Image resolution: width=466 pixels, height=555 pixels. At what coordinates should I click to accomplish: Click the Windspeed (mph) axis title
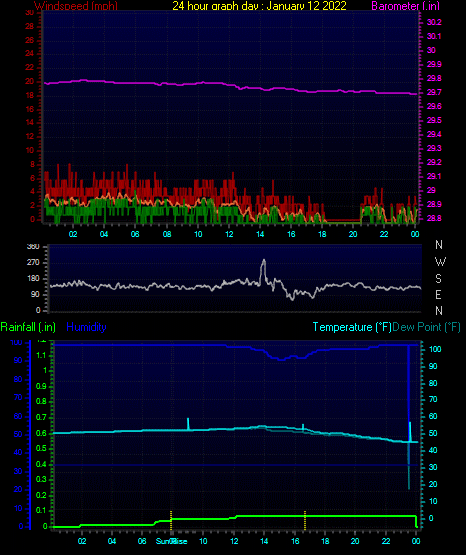point(76,6)
